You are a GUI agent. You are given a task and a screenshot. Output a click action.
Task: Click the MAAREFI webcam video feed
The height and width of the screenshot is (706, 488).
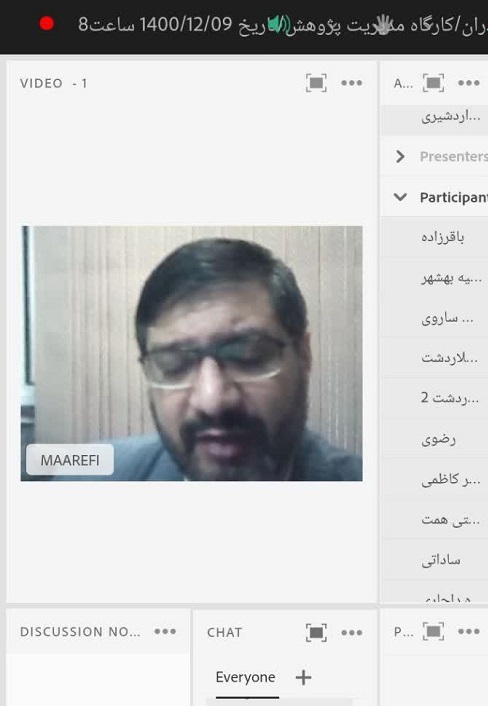point(192,353)
